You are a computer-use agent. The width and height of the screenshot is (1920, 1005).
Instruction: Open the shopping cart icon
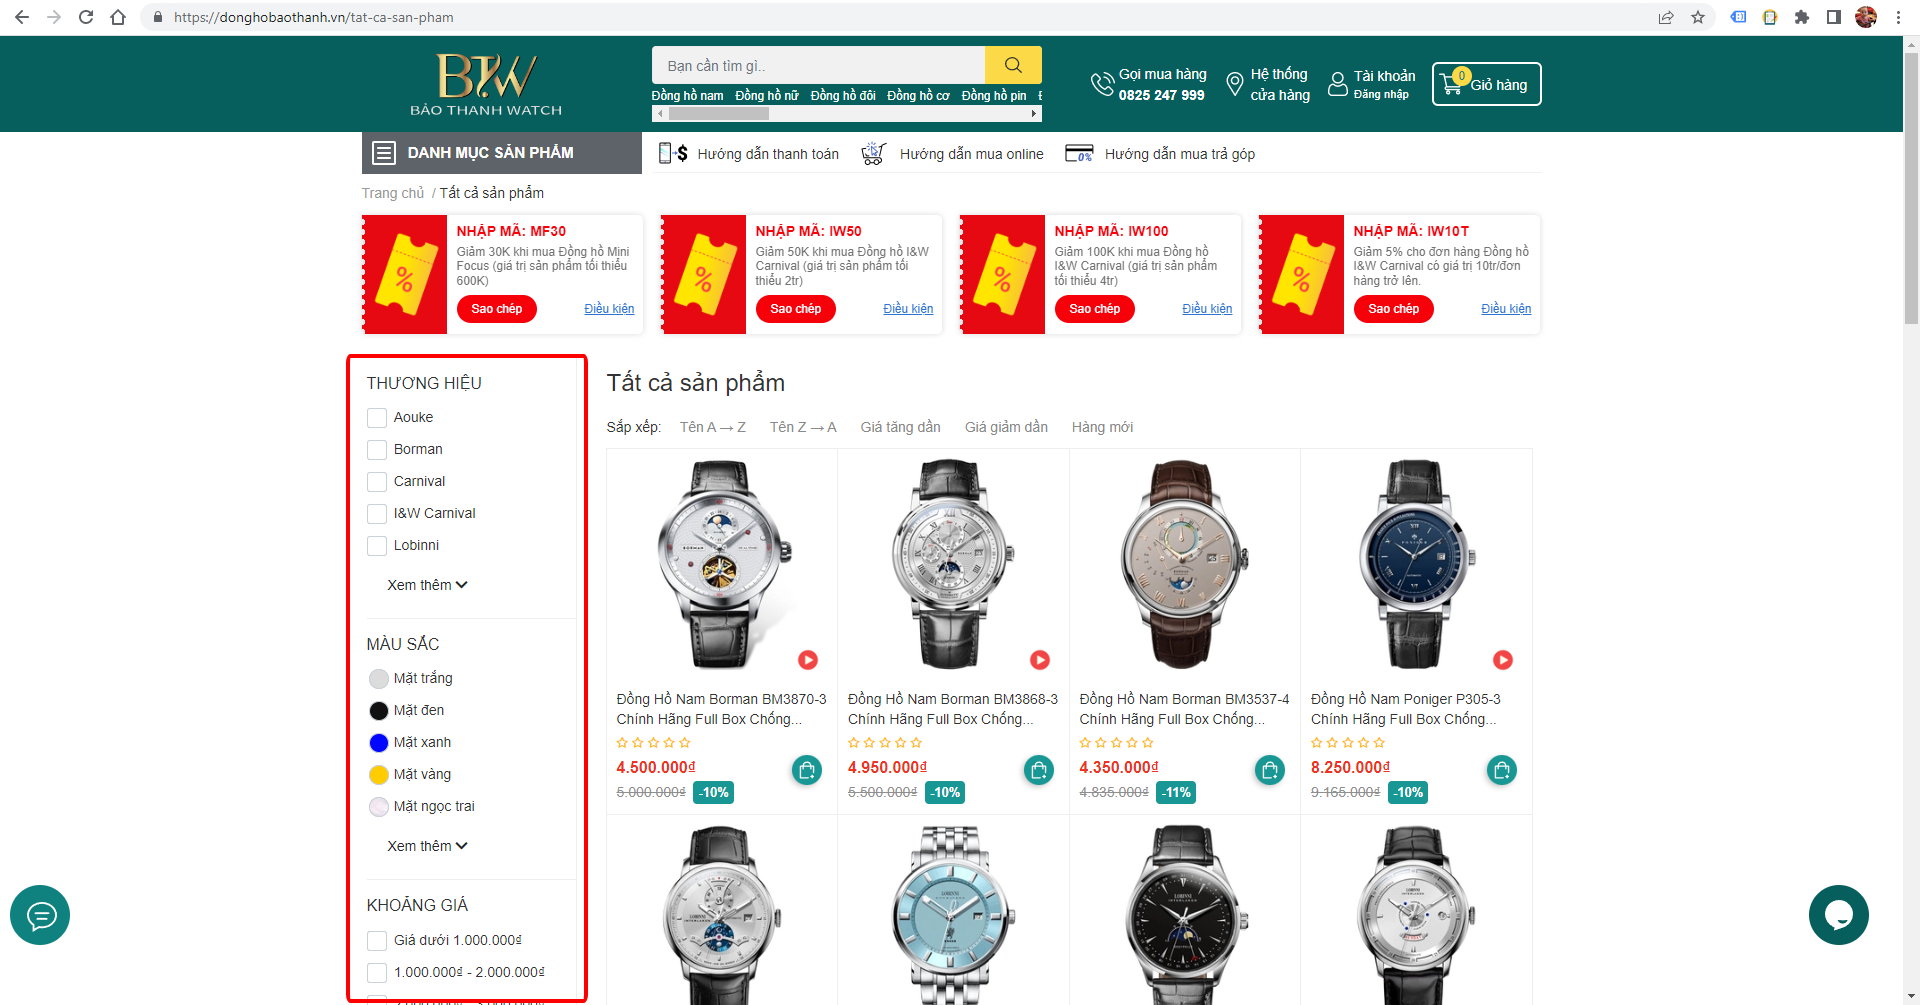pyautogui.click(x=1452, y=85)
